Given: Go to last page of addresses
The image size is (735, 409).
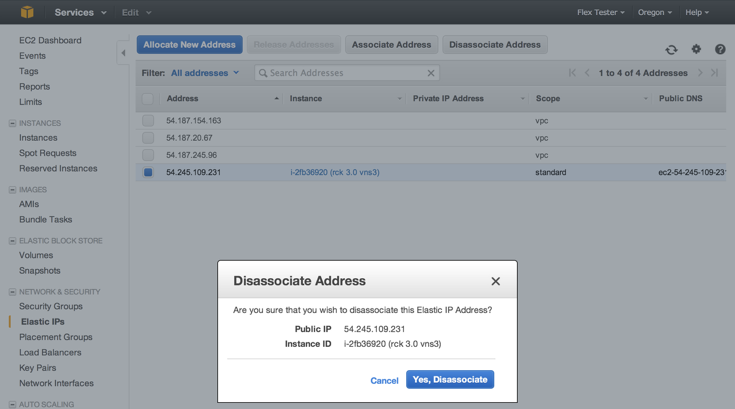Looking at the screenshot, I should [x=714, y=73].
